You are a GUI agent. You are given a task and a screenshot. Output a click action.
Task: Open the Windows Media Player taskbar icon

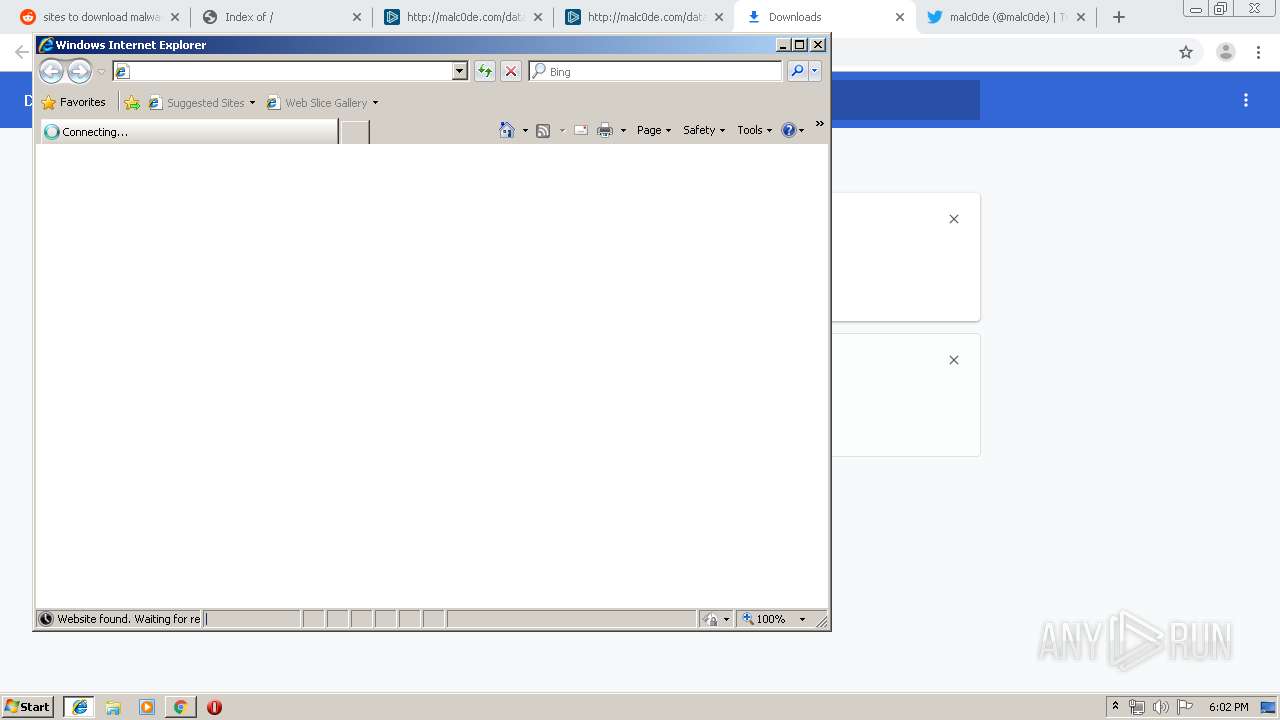(147, 707)
